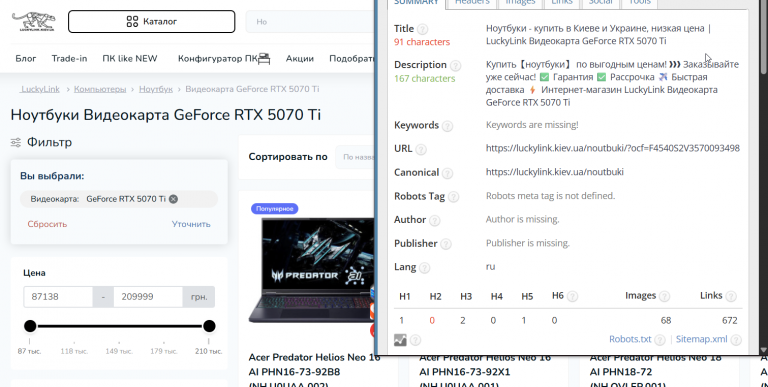The width and height of the screenshot is (768, 387).
Task: Click 'Robots meta tag is not defined.' text
Action: pos(550,196)
